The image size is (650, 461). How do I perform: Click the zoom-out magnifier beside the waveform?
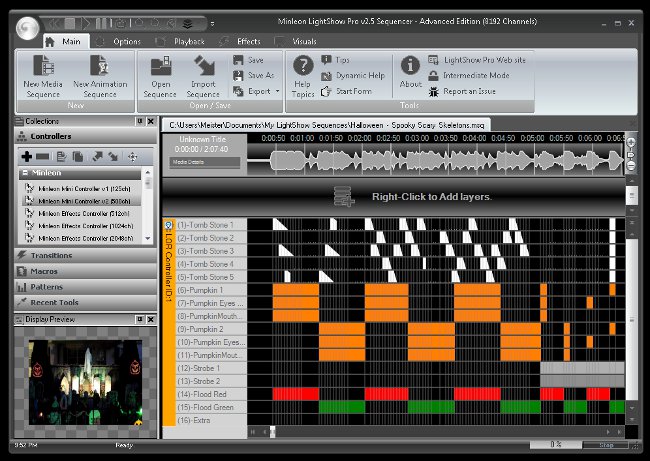click(x=631, y=165)
